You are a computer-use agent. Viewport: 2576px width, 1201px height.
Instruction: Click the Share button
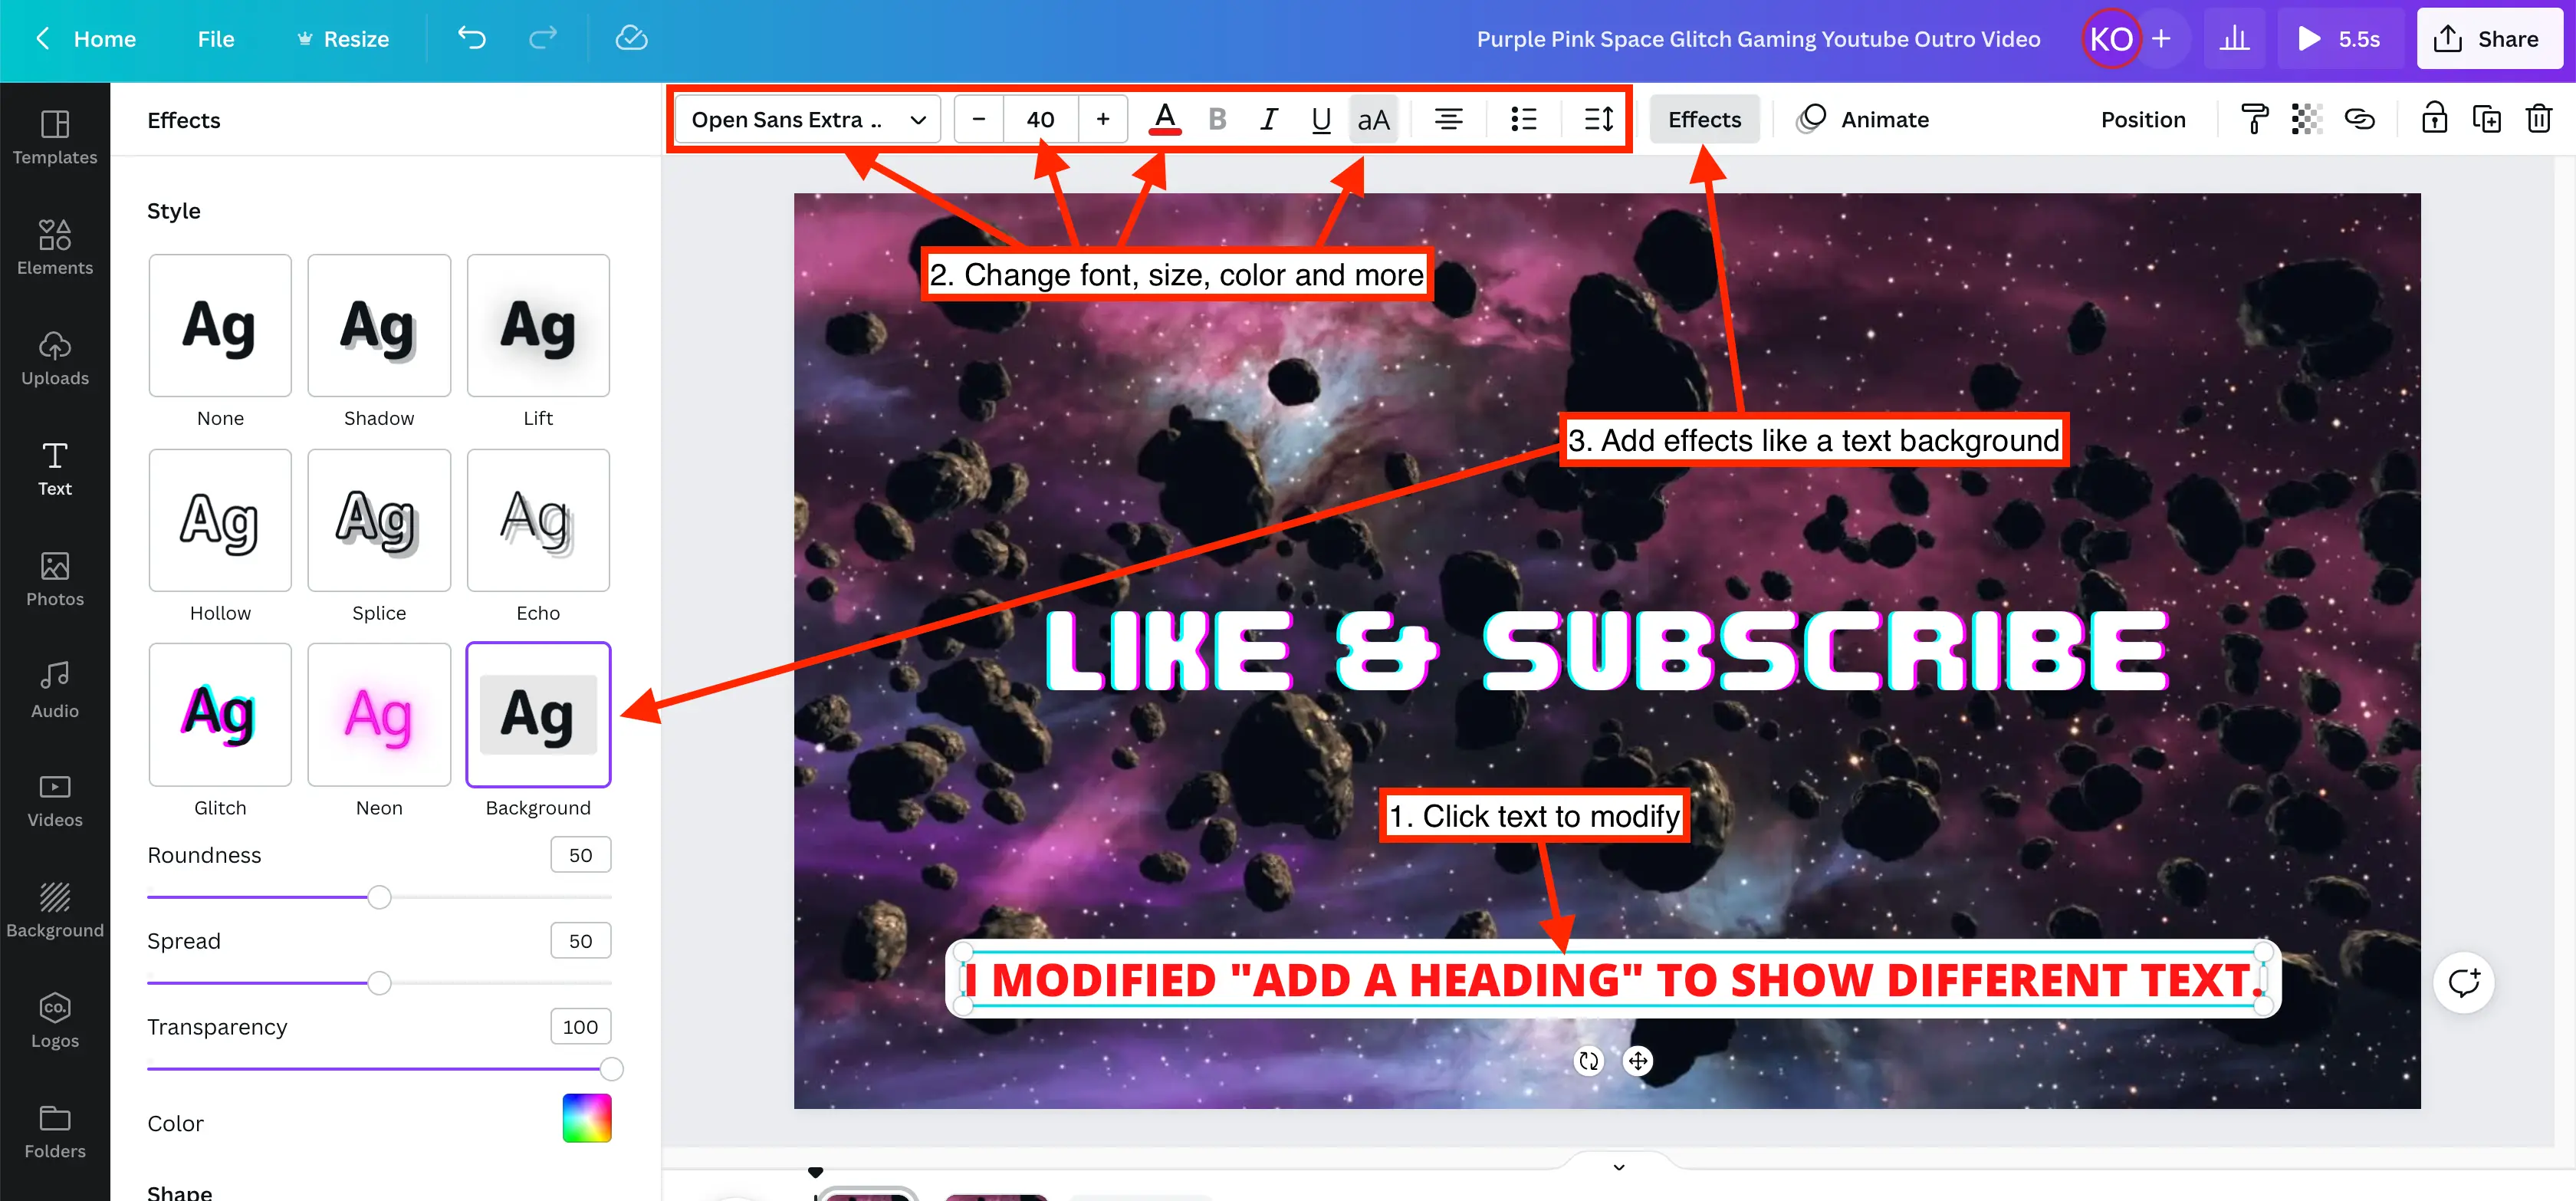(x=2489, y=39)
